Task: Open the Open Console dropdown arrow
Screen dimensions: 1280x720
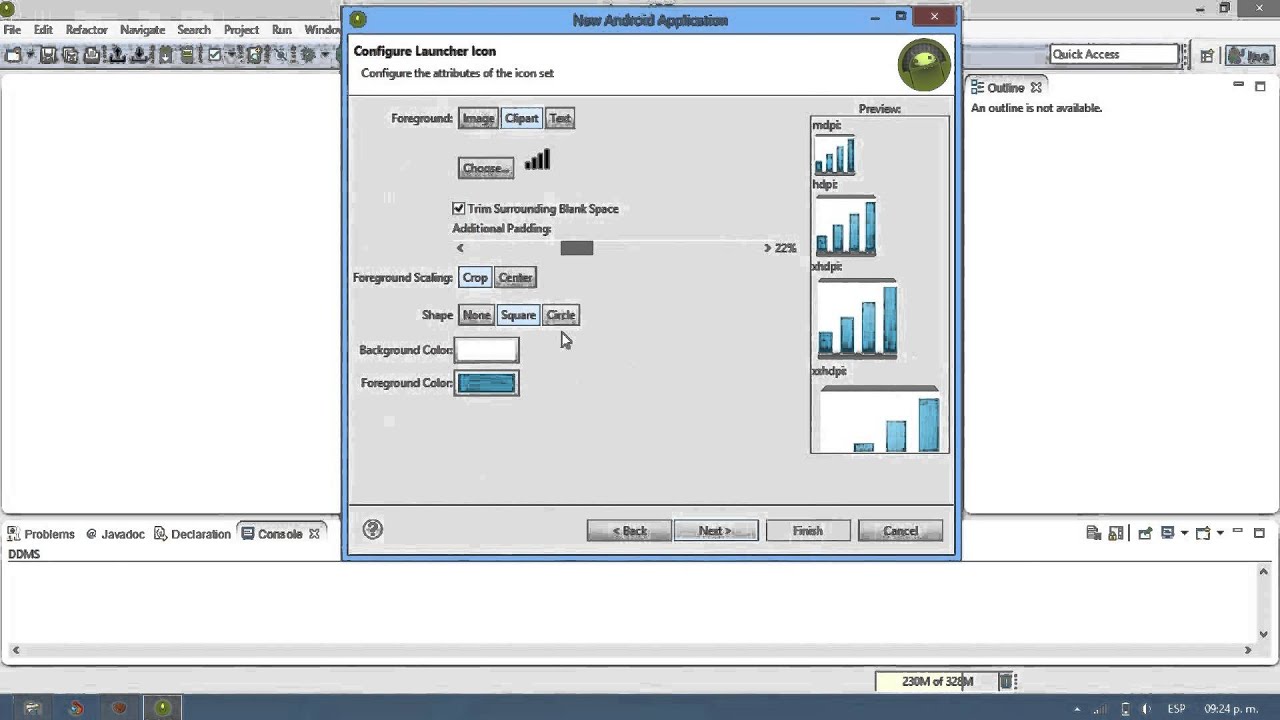Action: click(1220, 533)
